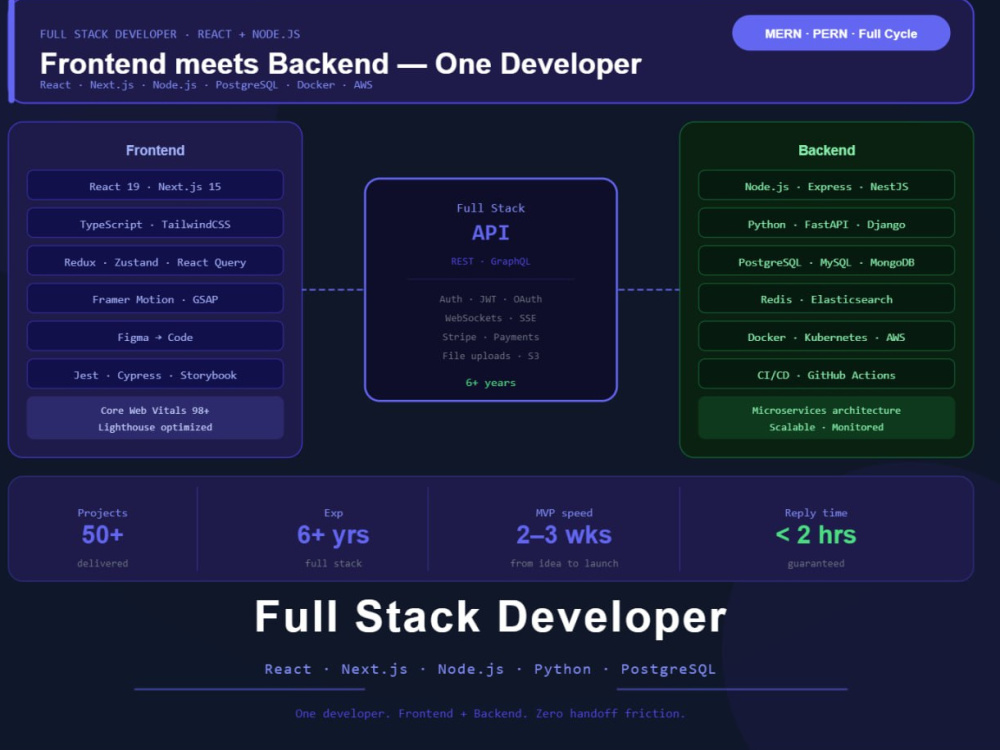Select the Redux · Zustand · React Query item
Image resolution: width=1000 pixels, height=750 pixels.
point(155,261)
